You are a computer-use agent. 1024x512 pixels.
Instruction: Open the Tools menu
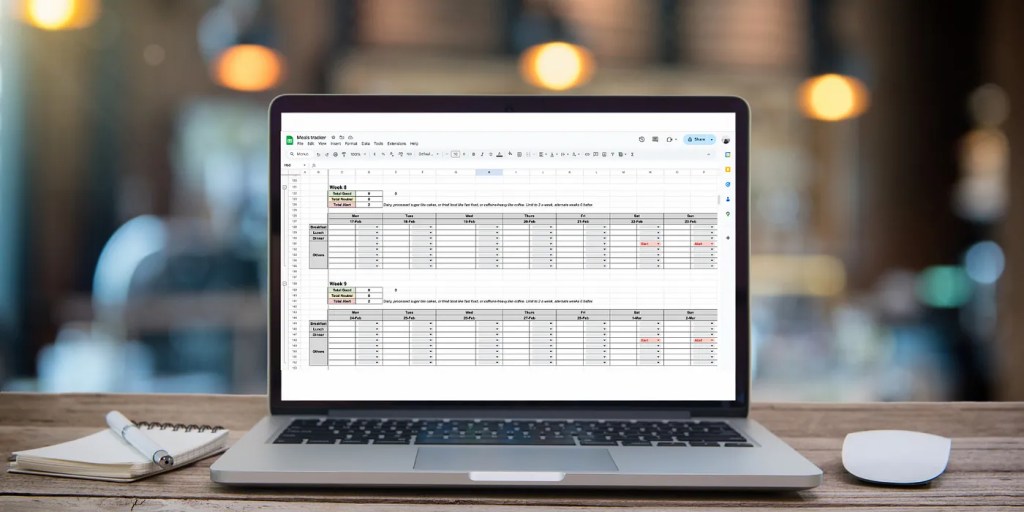pyautogui.click(x=379, y=144)
